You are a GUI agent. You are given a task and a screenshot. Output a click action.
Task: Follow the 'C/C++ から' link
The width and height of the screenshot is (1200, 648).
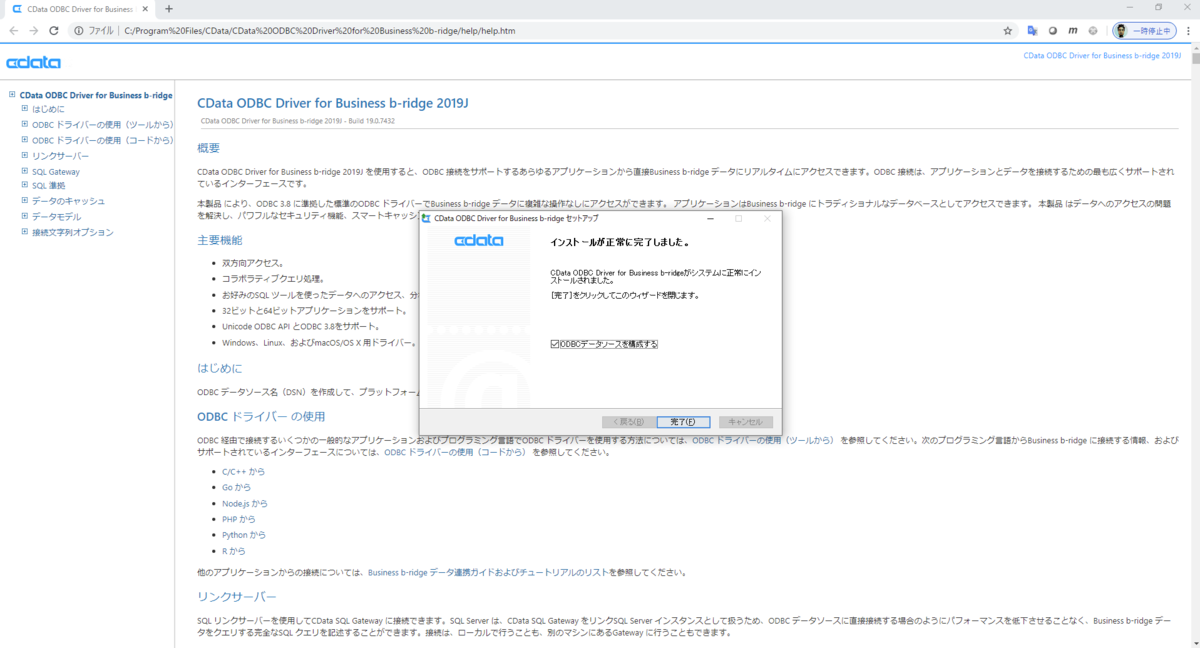pos(244,472)
